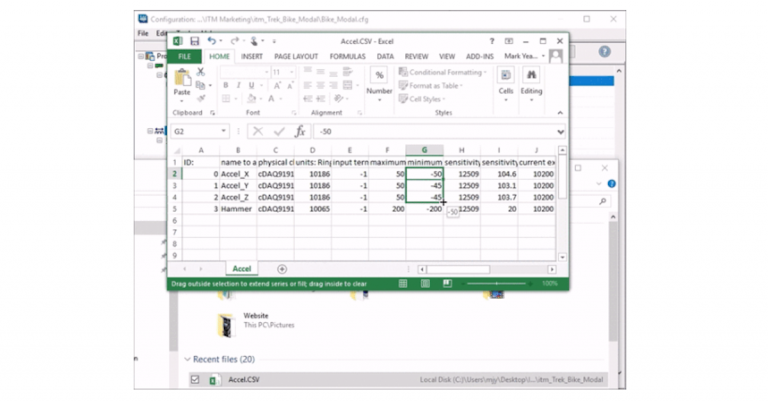Click the Decrease Font Size icon

coord(290,85)
